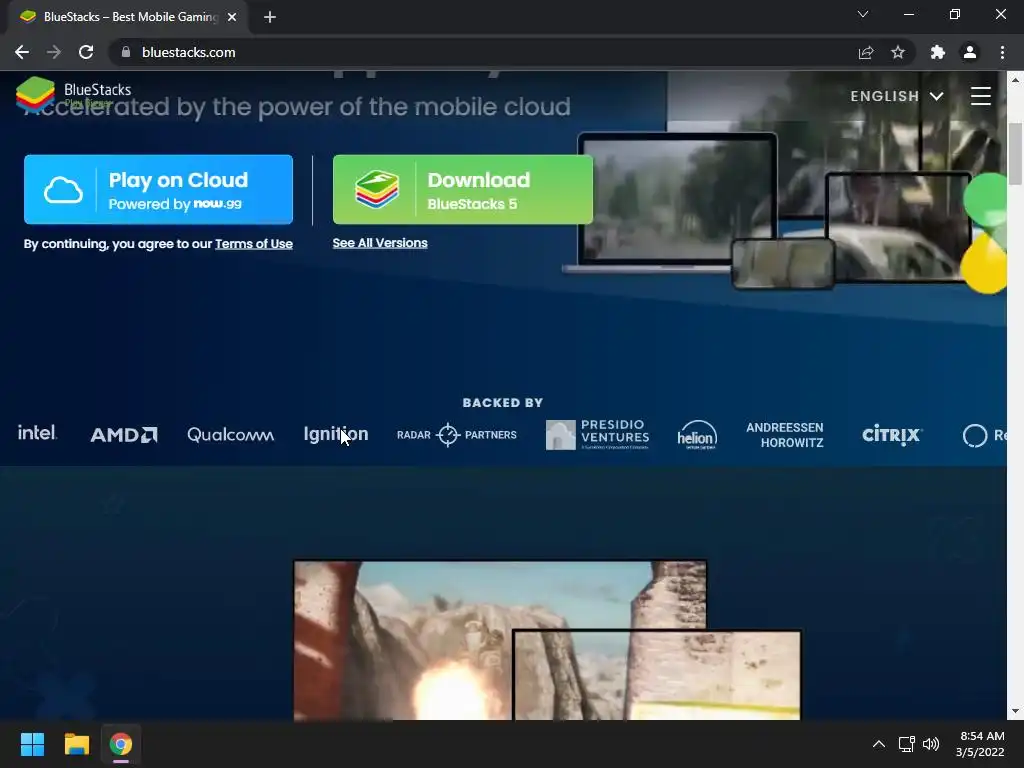Screen dimensions: 1024x768
Task: Click the browser forward arrow
Action: (x=54, y=52)
